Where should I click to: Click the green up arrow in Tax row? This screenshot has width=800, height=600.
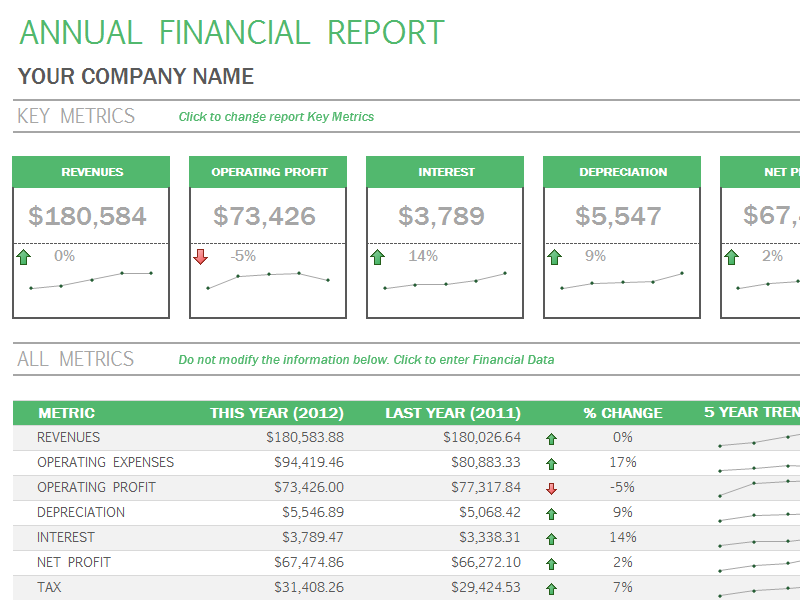pyautogui.click(x=551, y=589)
